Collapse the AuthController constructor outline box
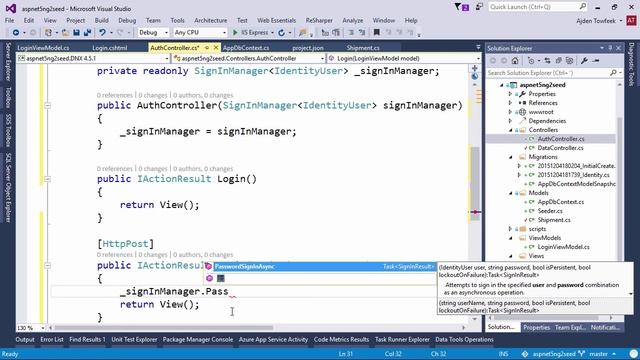The image size is (640, 360). tap(47, 106)
